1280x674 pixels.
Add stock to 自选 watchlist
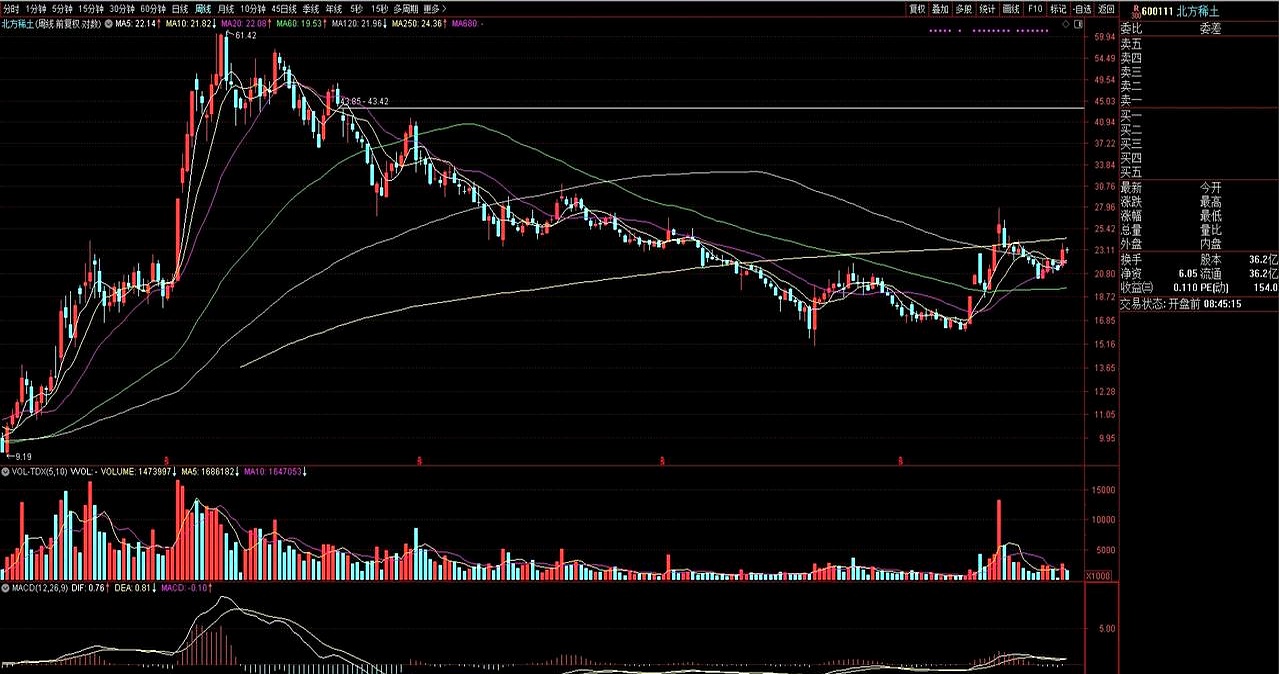[x=1082, y=8]
